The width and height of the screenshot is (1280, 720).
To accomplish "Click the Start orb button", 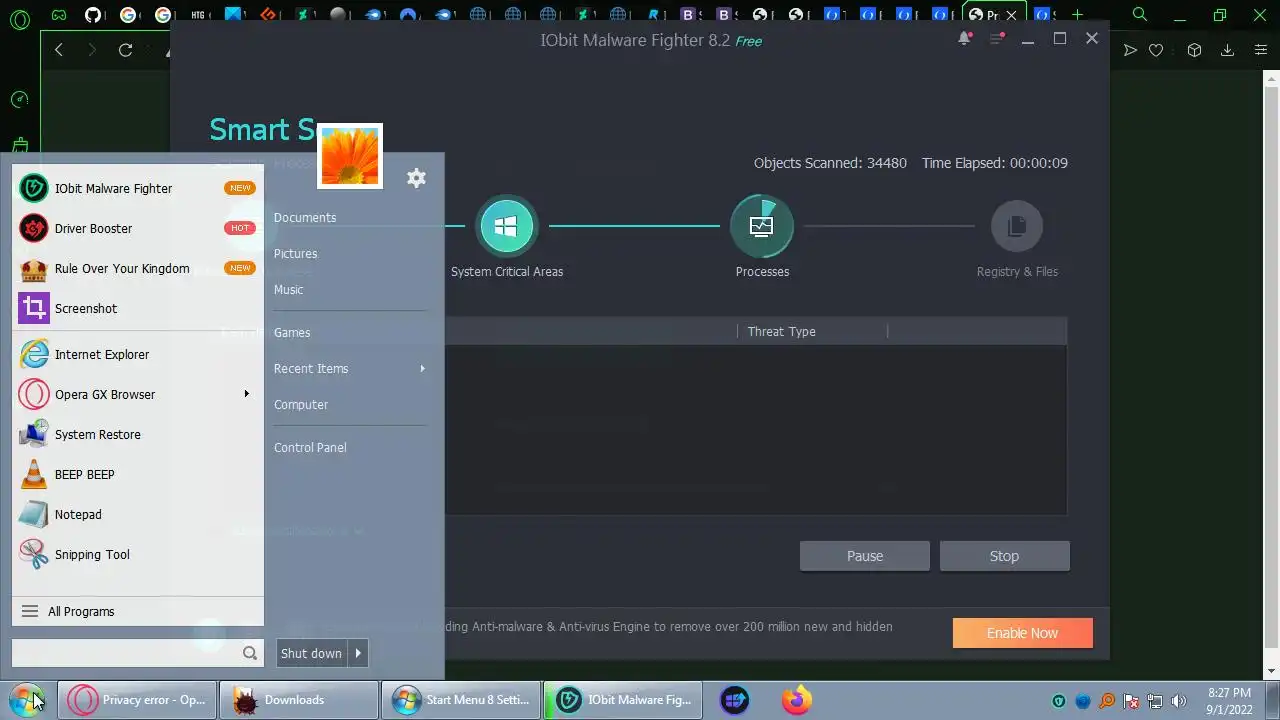I will [26, 699].
